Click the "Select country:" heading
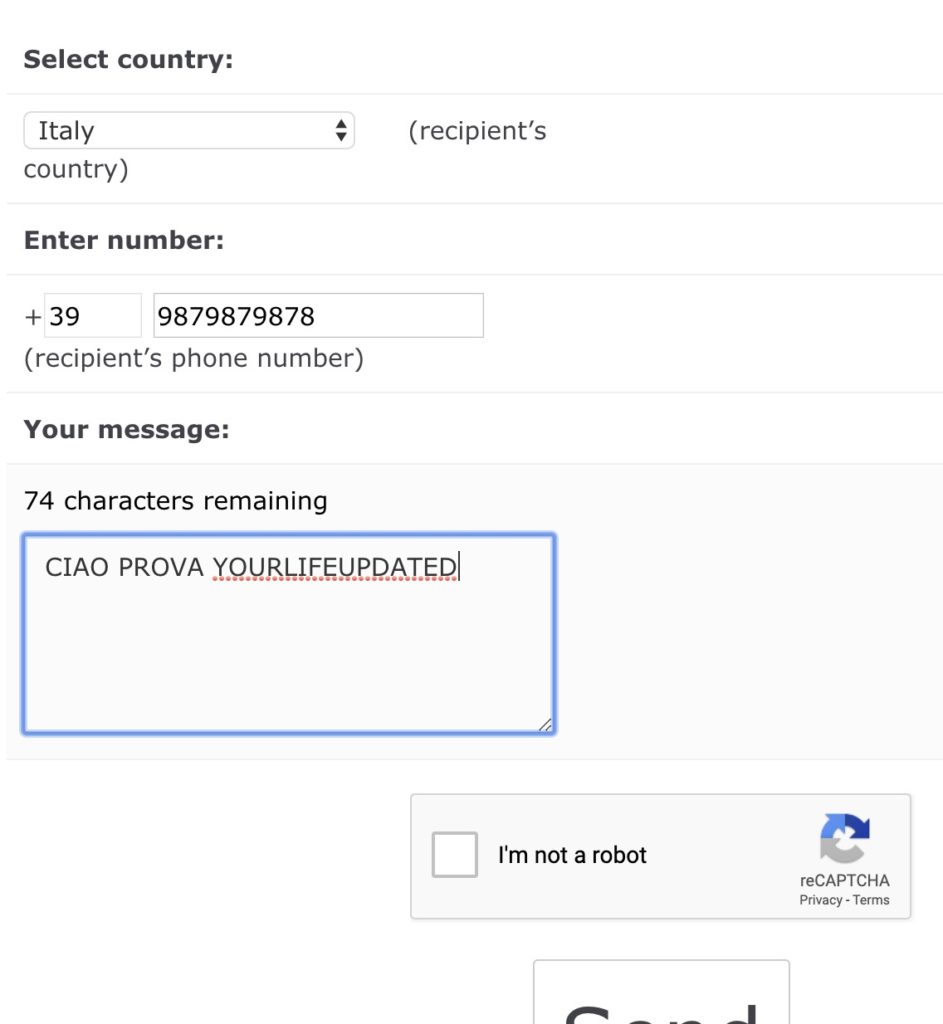This screenshot has width=943, height=1024. pyautogui.click(x=128, y=59)
